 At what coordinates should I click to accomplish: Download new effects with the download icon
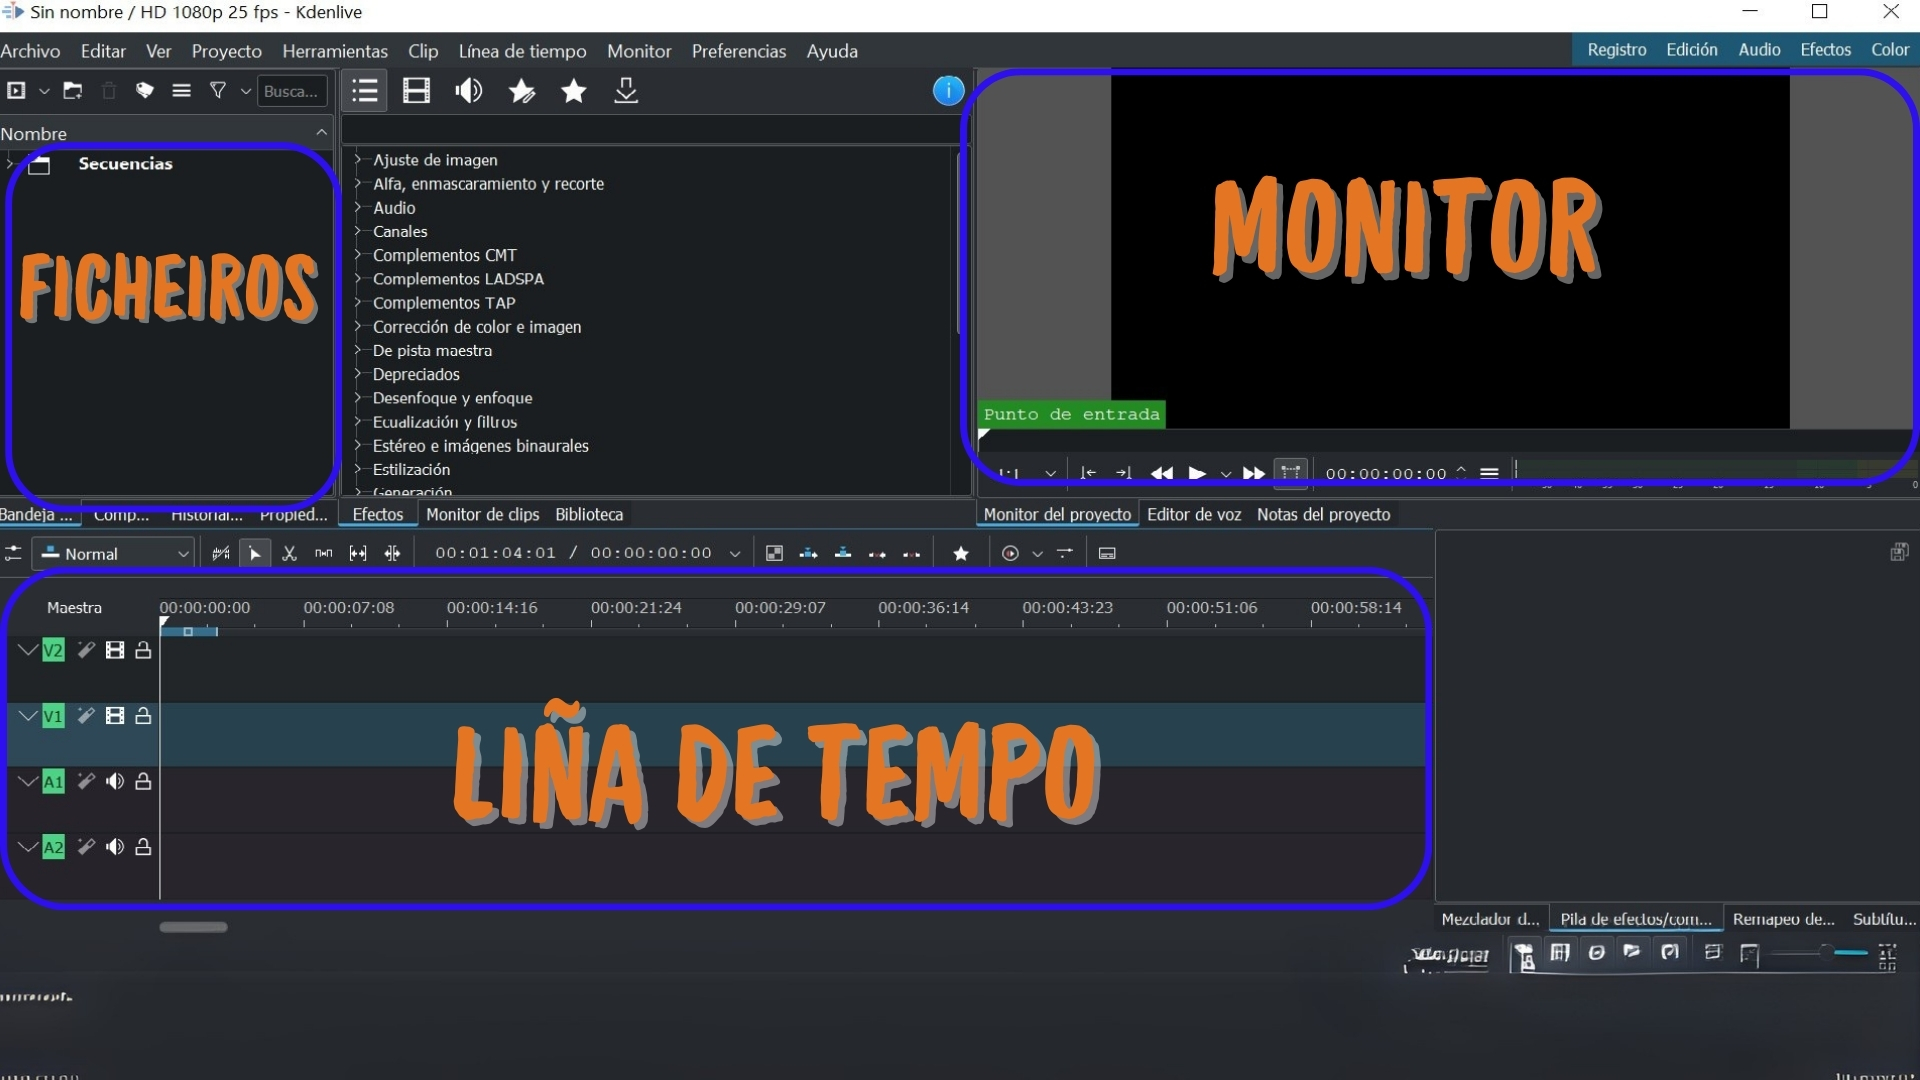point(626,90)
